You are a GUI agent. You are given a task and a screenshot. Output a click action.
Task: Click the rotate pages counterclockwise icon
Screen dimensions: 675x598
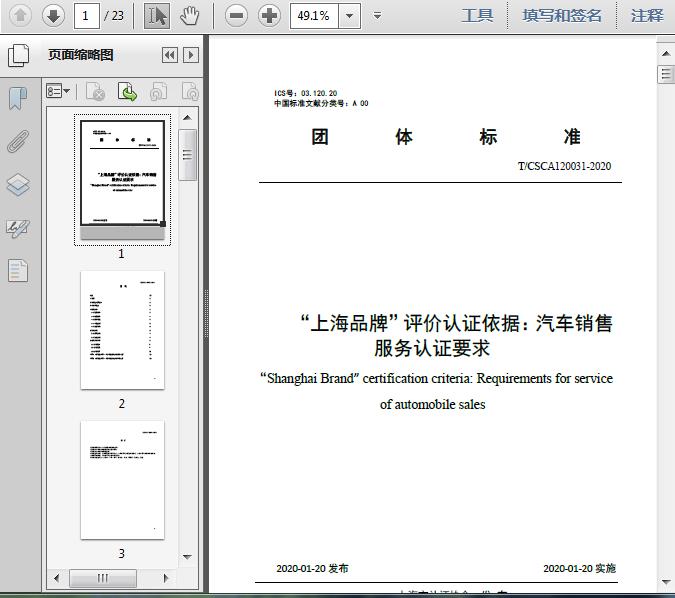(x=158, y=91)
